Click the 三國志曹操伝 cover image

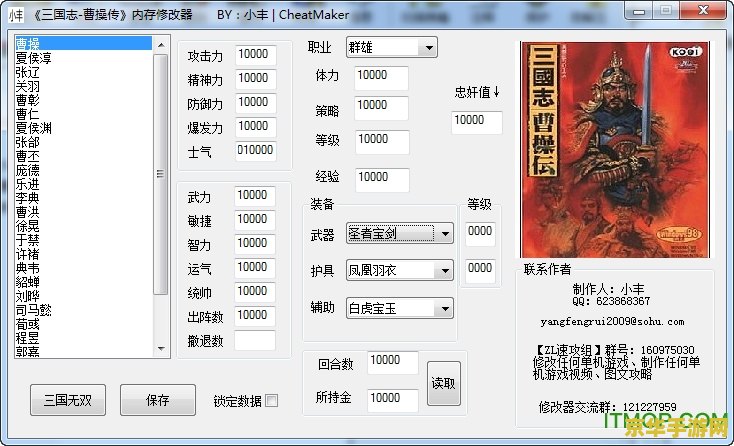615,150
